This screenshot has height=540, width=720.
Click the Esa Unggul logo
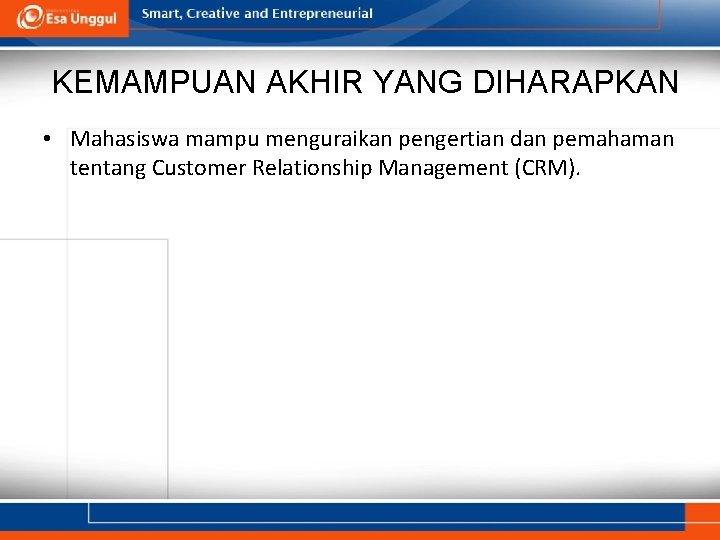pyautogui.click(x=67, y=18)
